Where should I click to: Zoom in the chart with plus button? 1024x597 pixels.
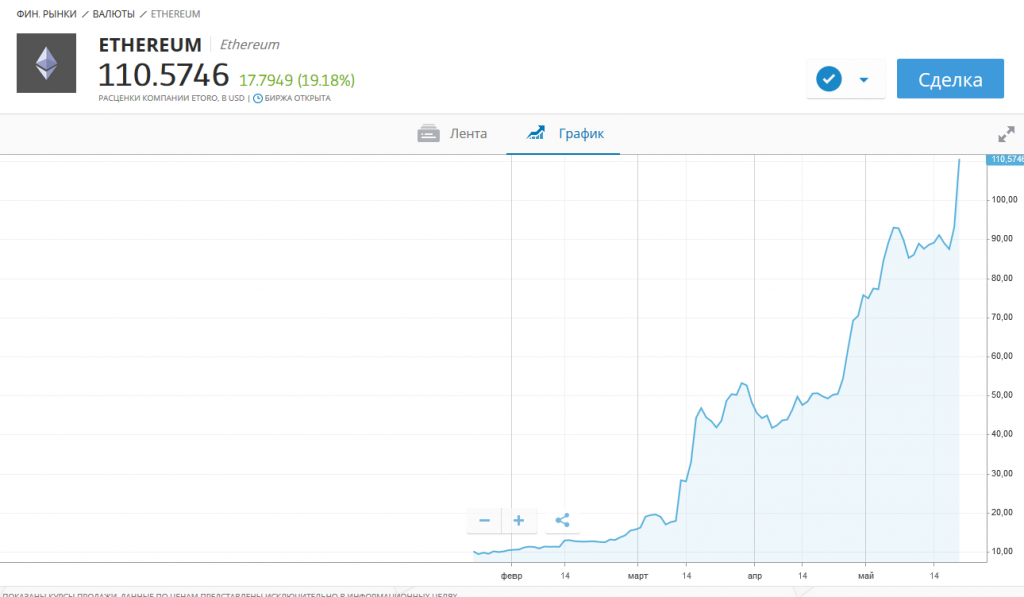[519, 520]
